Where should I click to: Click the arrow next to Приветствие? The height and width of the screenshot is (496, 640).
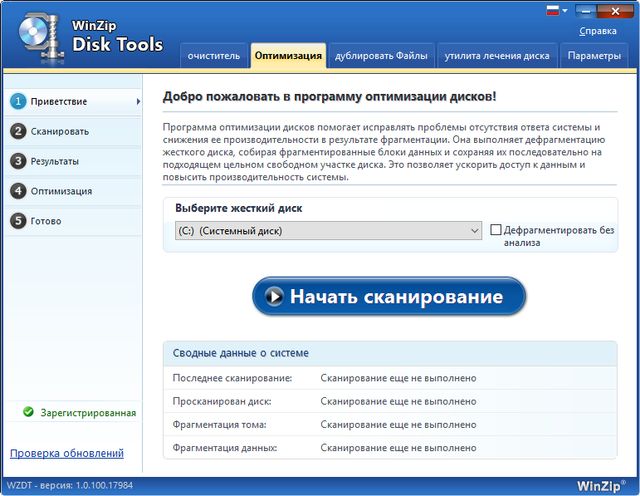[138, 101]
